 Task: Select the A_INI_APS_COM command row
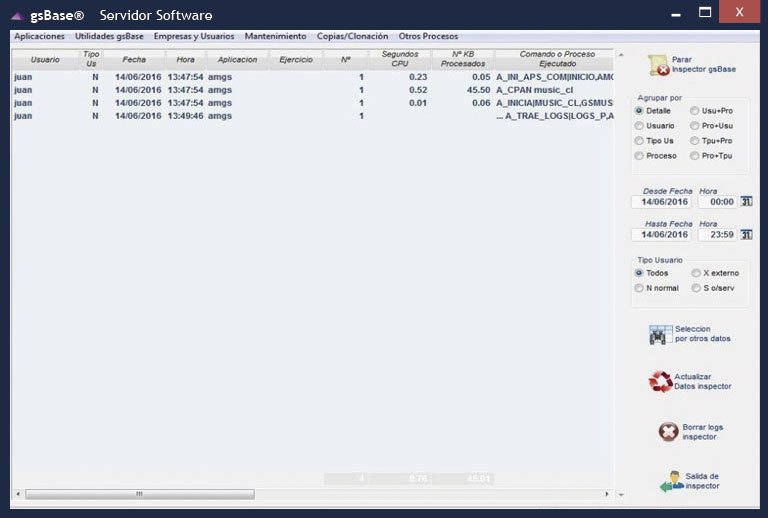[312, 77]
